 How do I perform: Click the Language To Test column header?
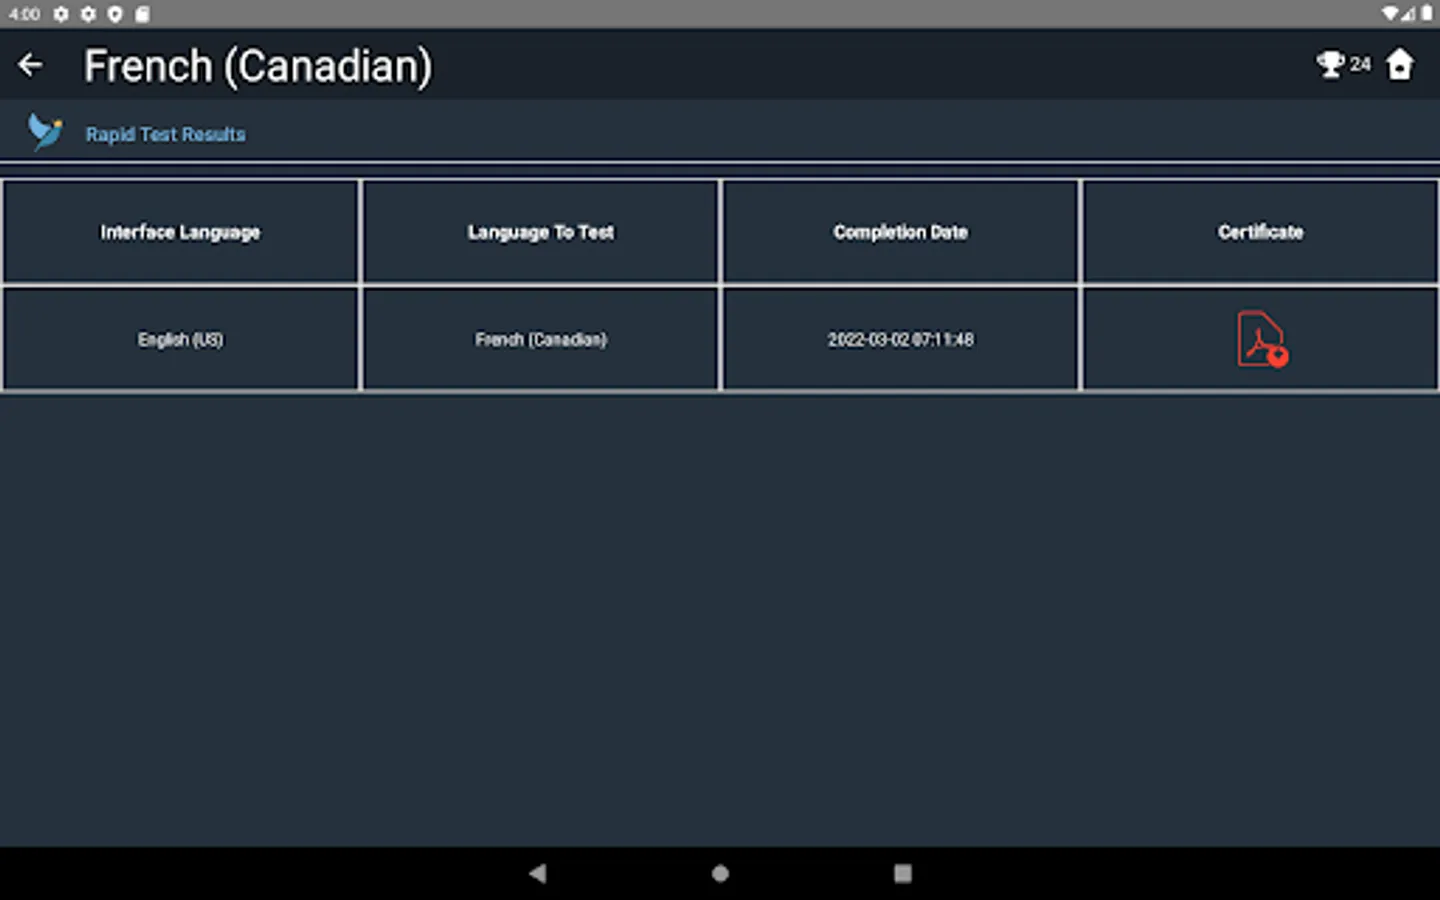(x=541, y=232)
